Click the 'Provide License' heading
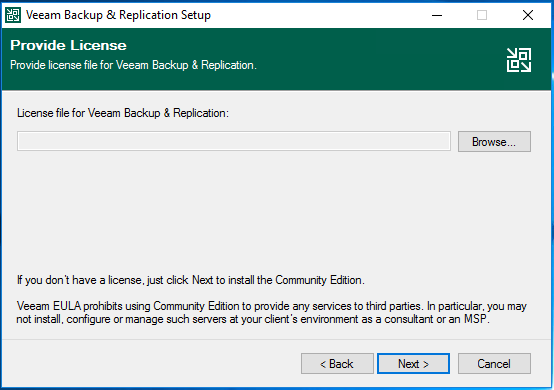 click(x=69, y=45)
